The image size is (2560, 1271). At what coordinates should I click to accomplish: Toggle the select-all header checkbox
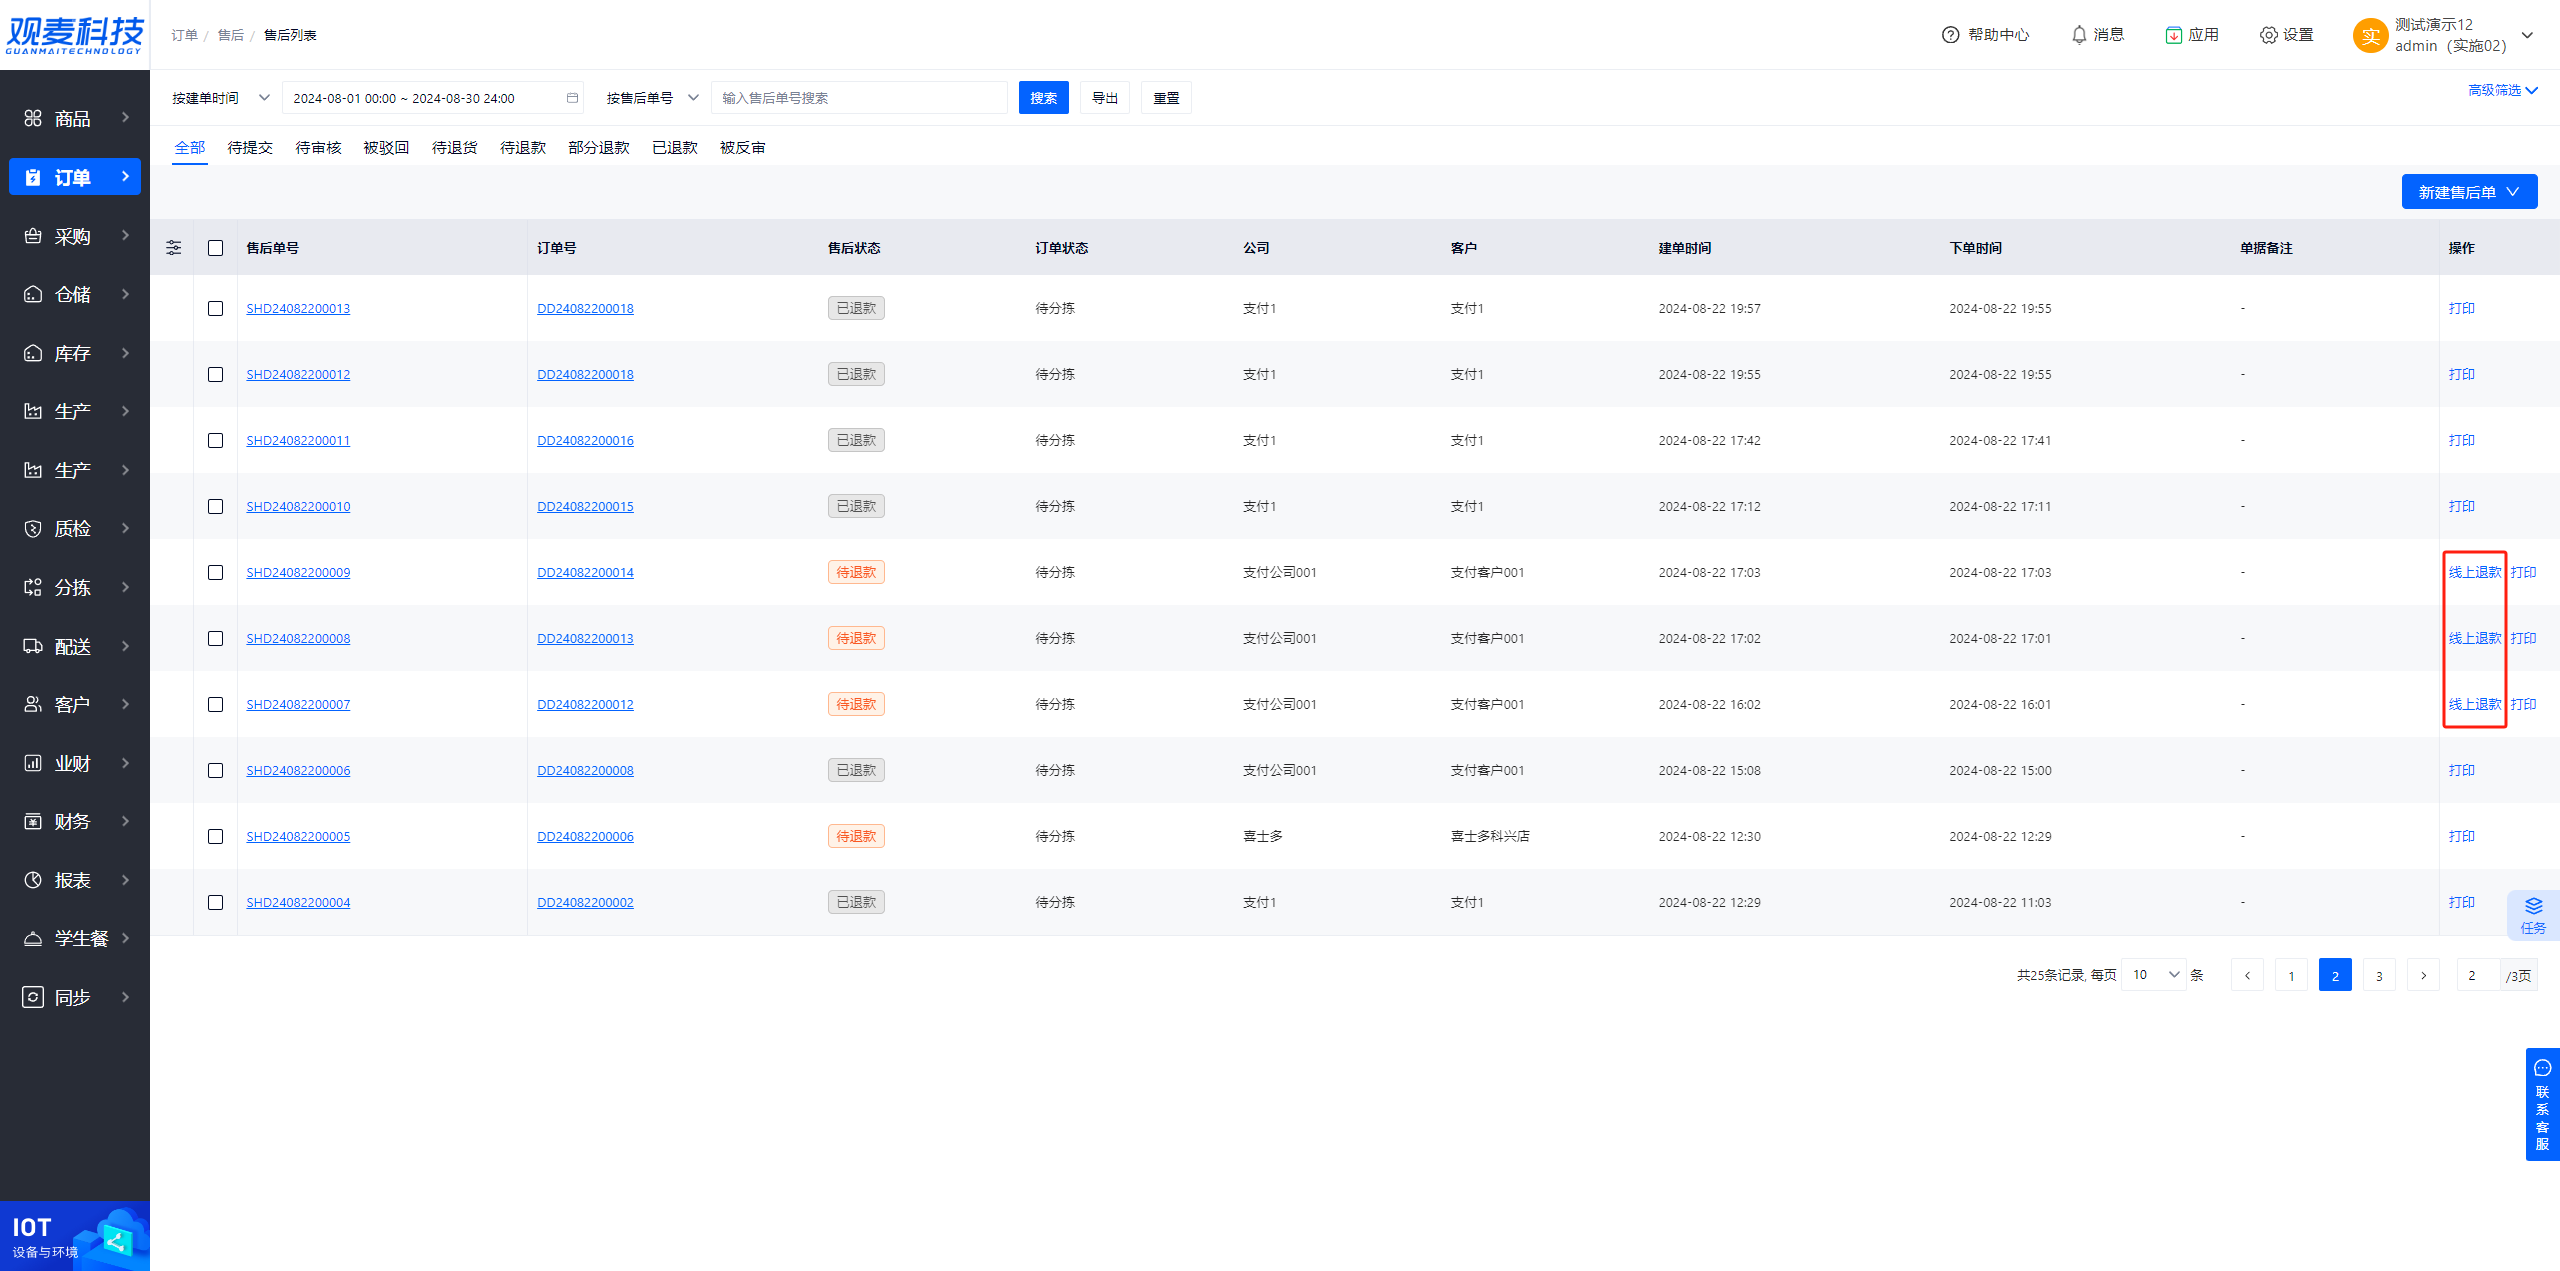(215, 248)
